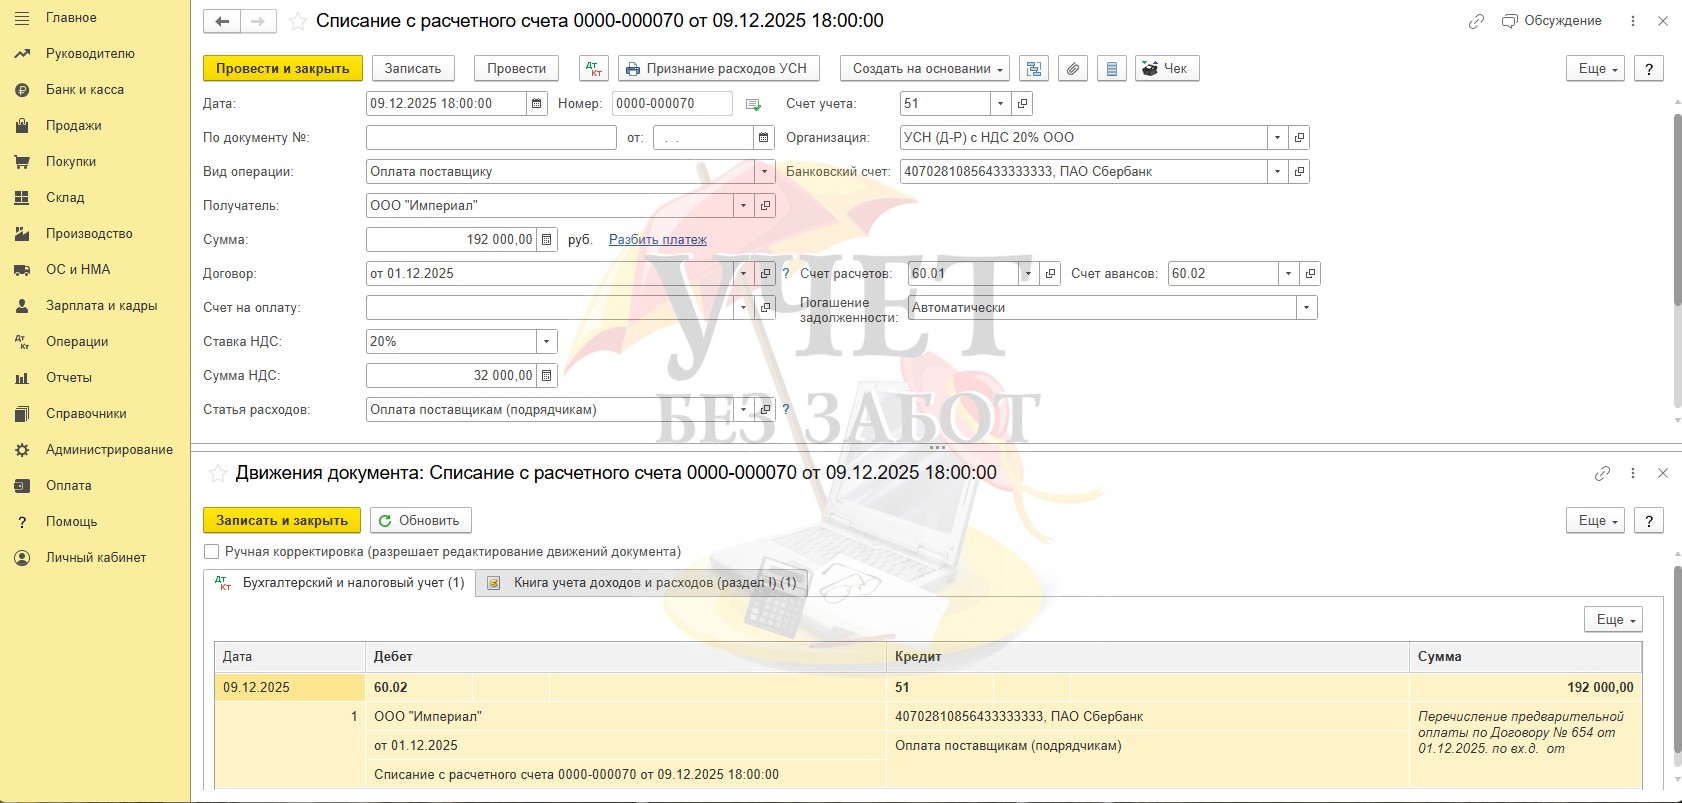Click the status icon next to Номер field
This screenshot has width=1682, height=803.
(x=753, y=104)
